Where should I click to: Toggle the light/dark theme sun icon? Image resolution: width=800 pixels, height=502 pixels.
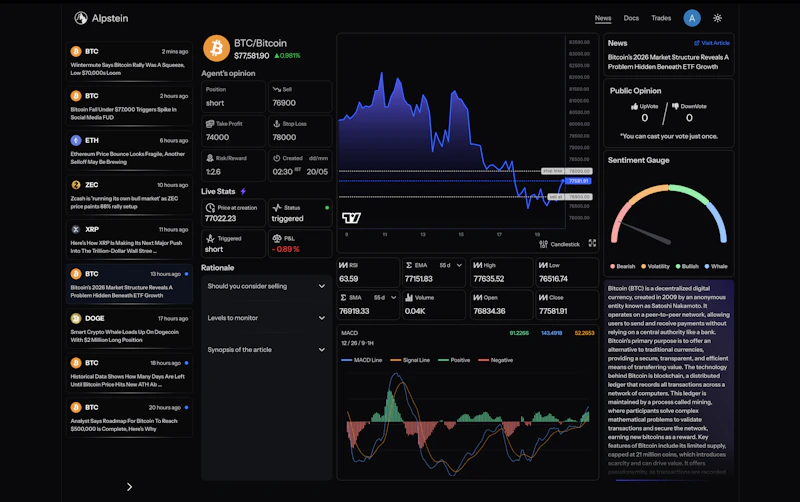point(717,18)
